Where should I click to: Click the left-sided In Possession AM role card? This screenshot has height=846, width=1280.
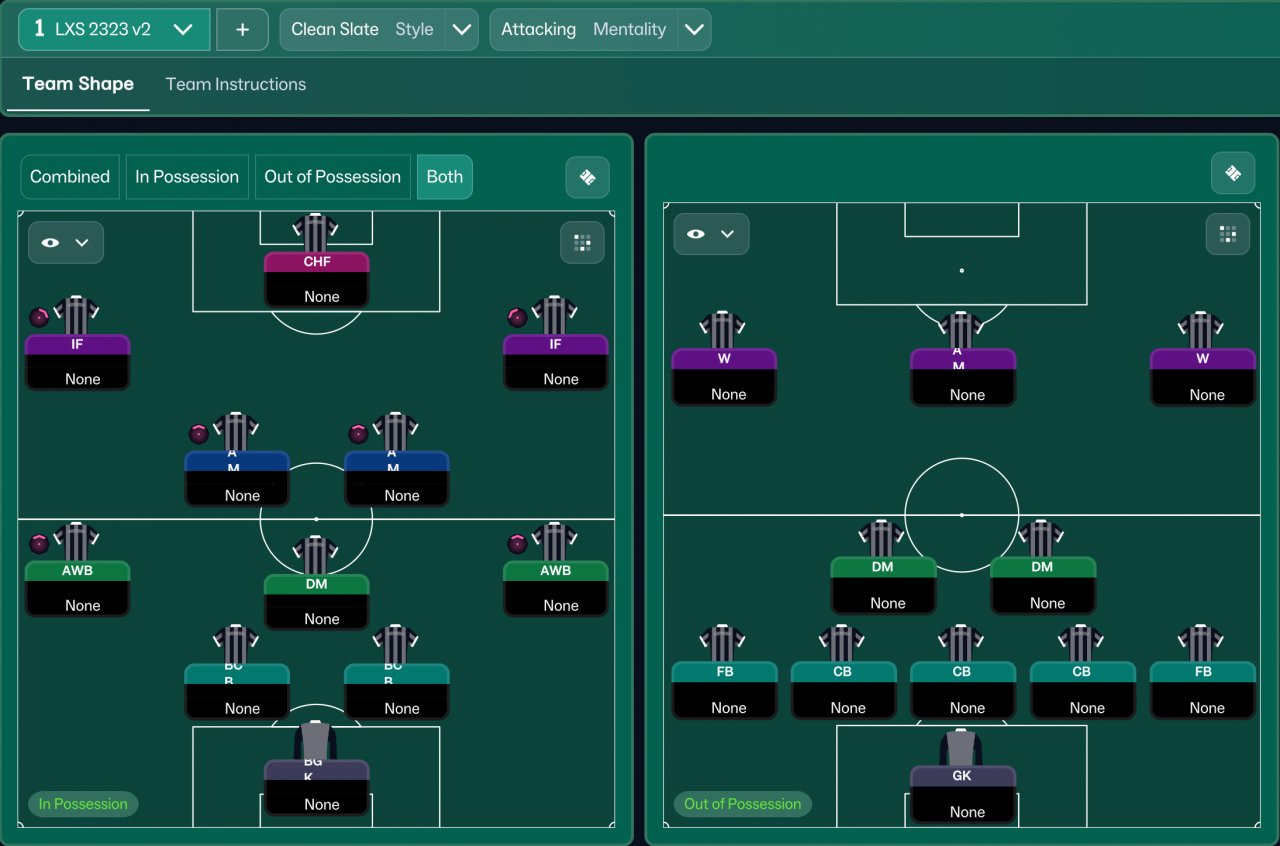(237, 478)
